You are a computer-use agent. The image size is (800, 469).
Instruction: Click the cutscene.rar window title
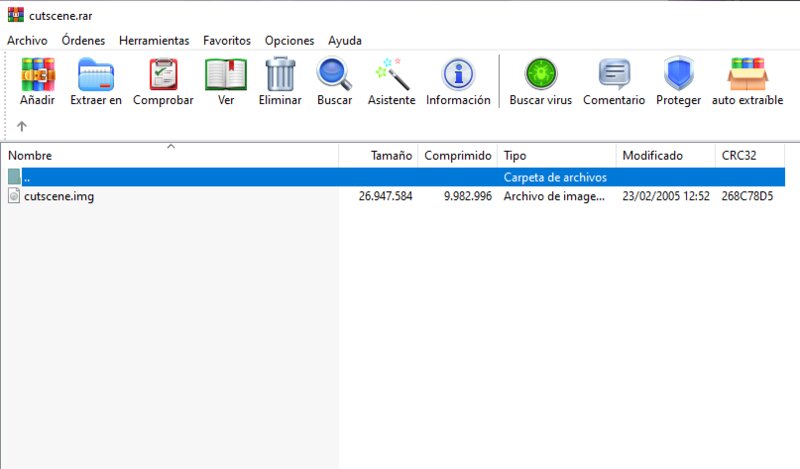coord(61,16)
